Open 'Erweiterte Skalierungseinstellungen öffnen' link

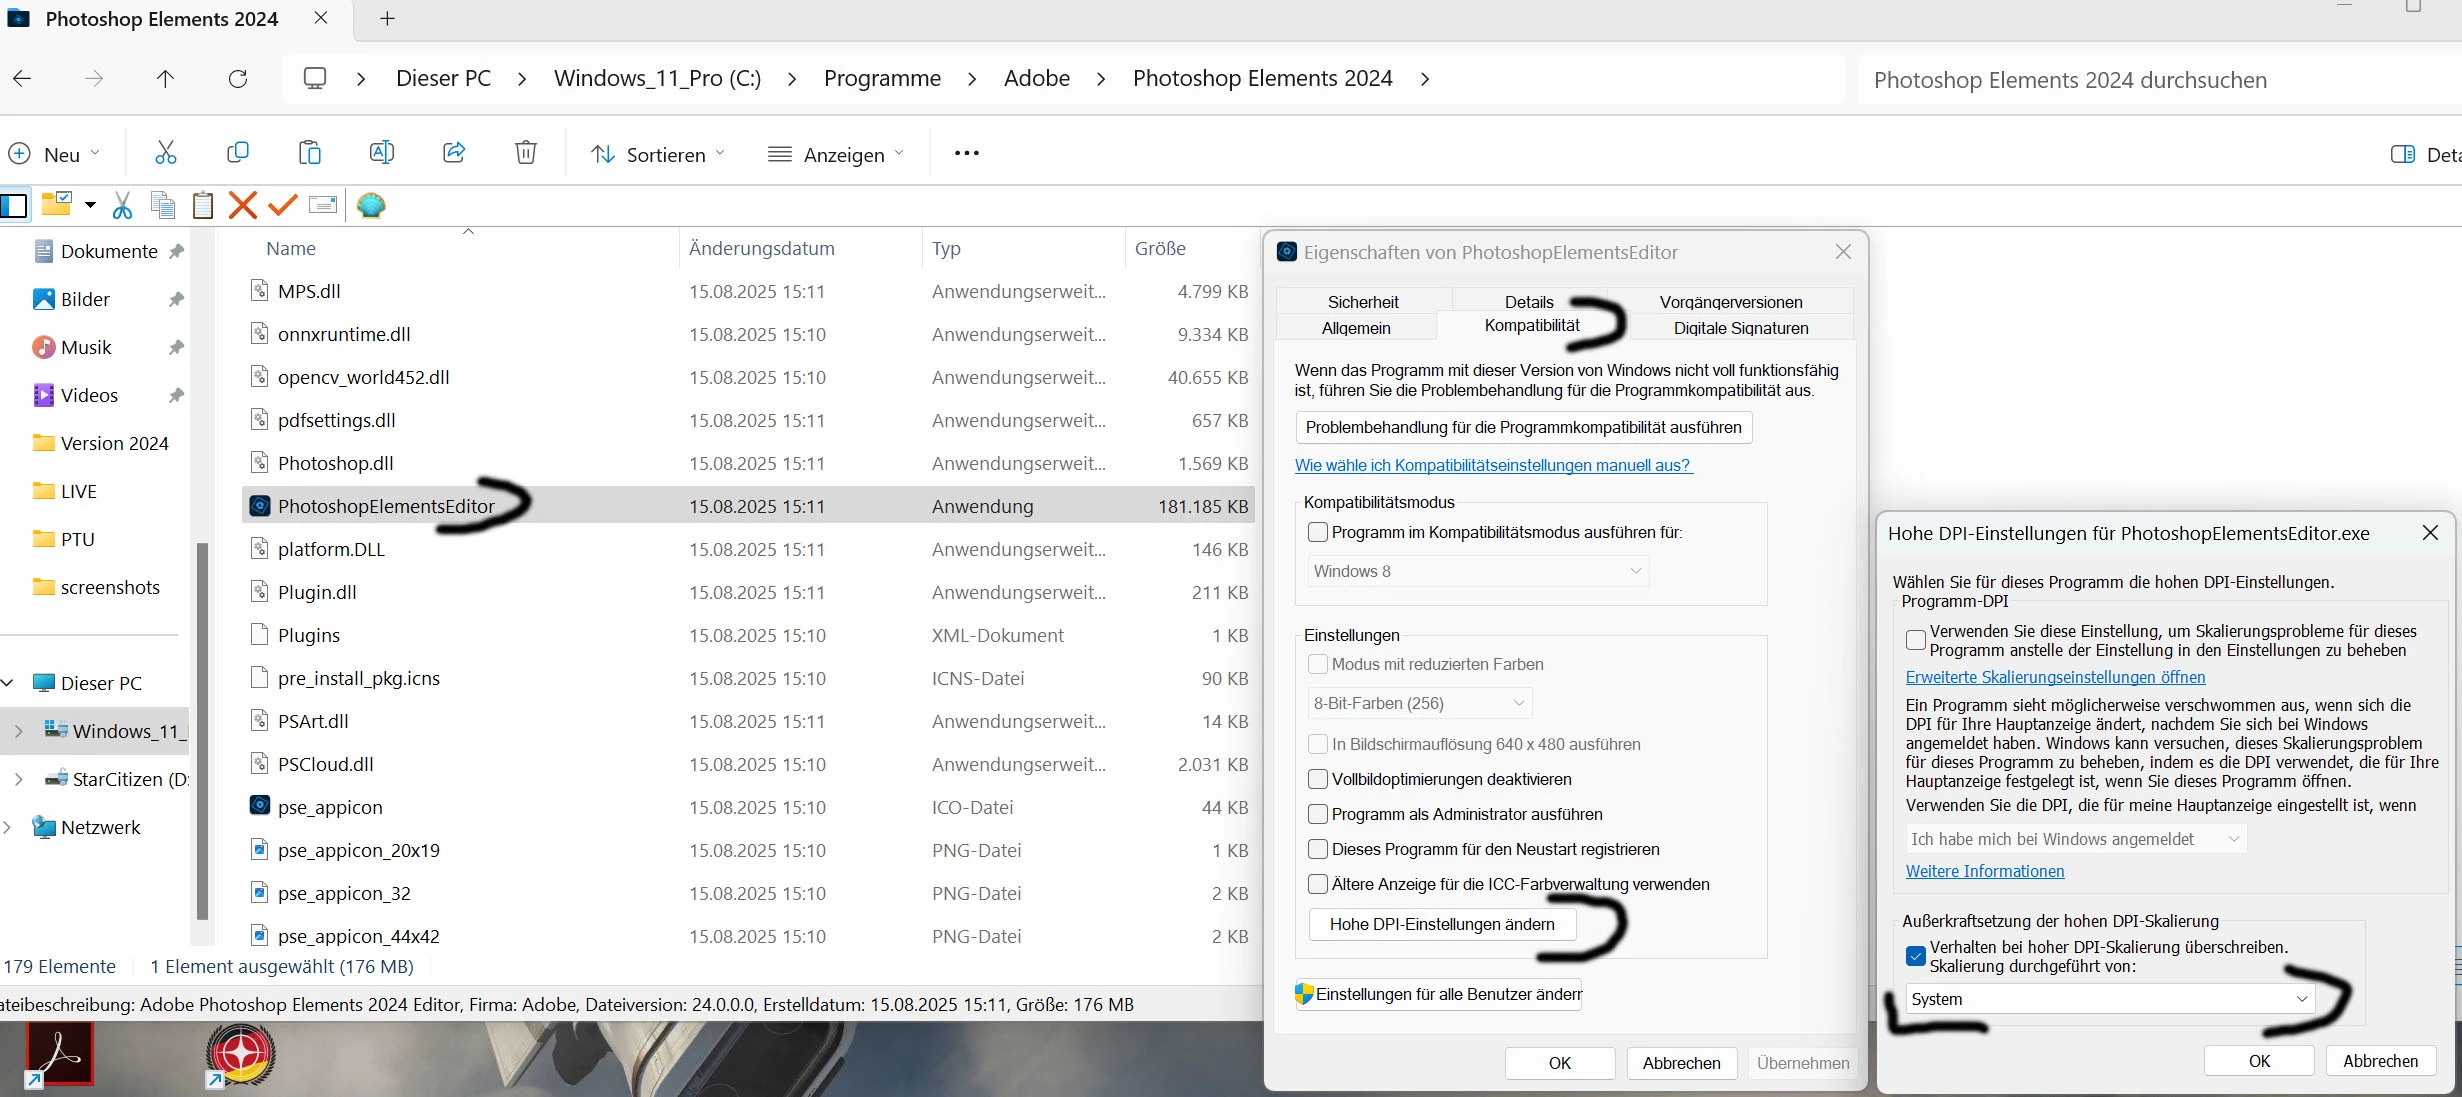click(x=2055, y=677)
